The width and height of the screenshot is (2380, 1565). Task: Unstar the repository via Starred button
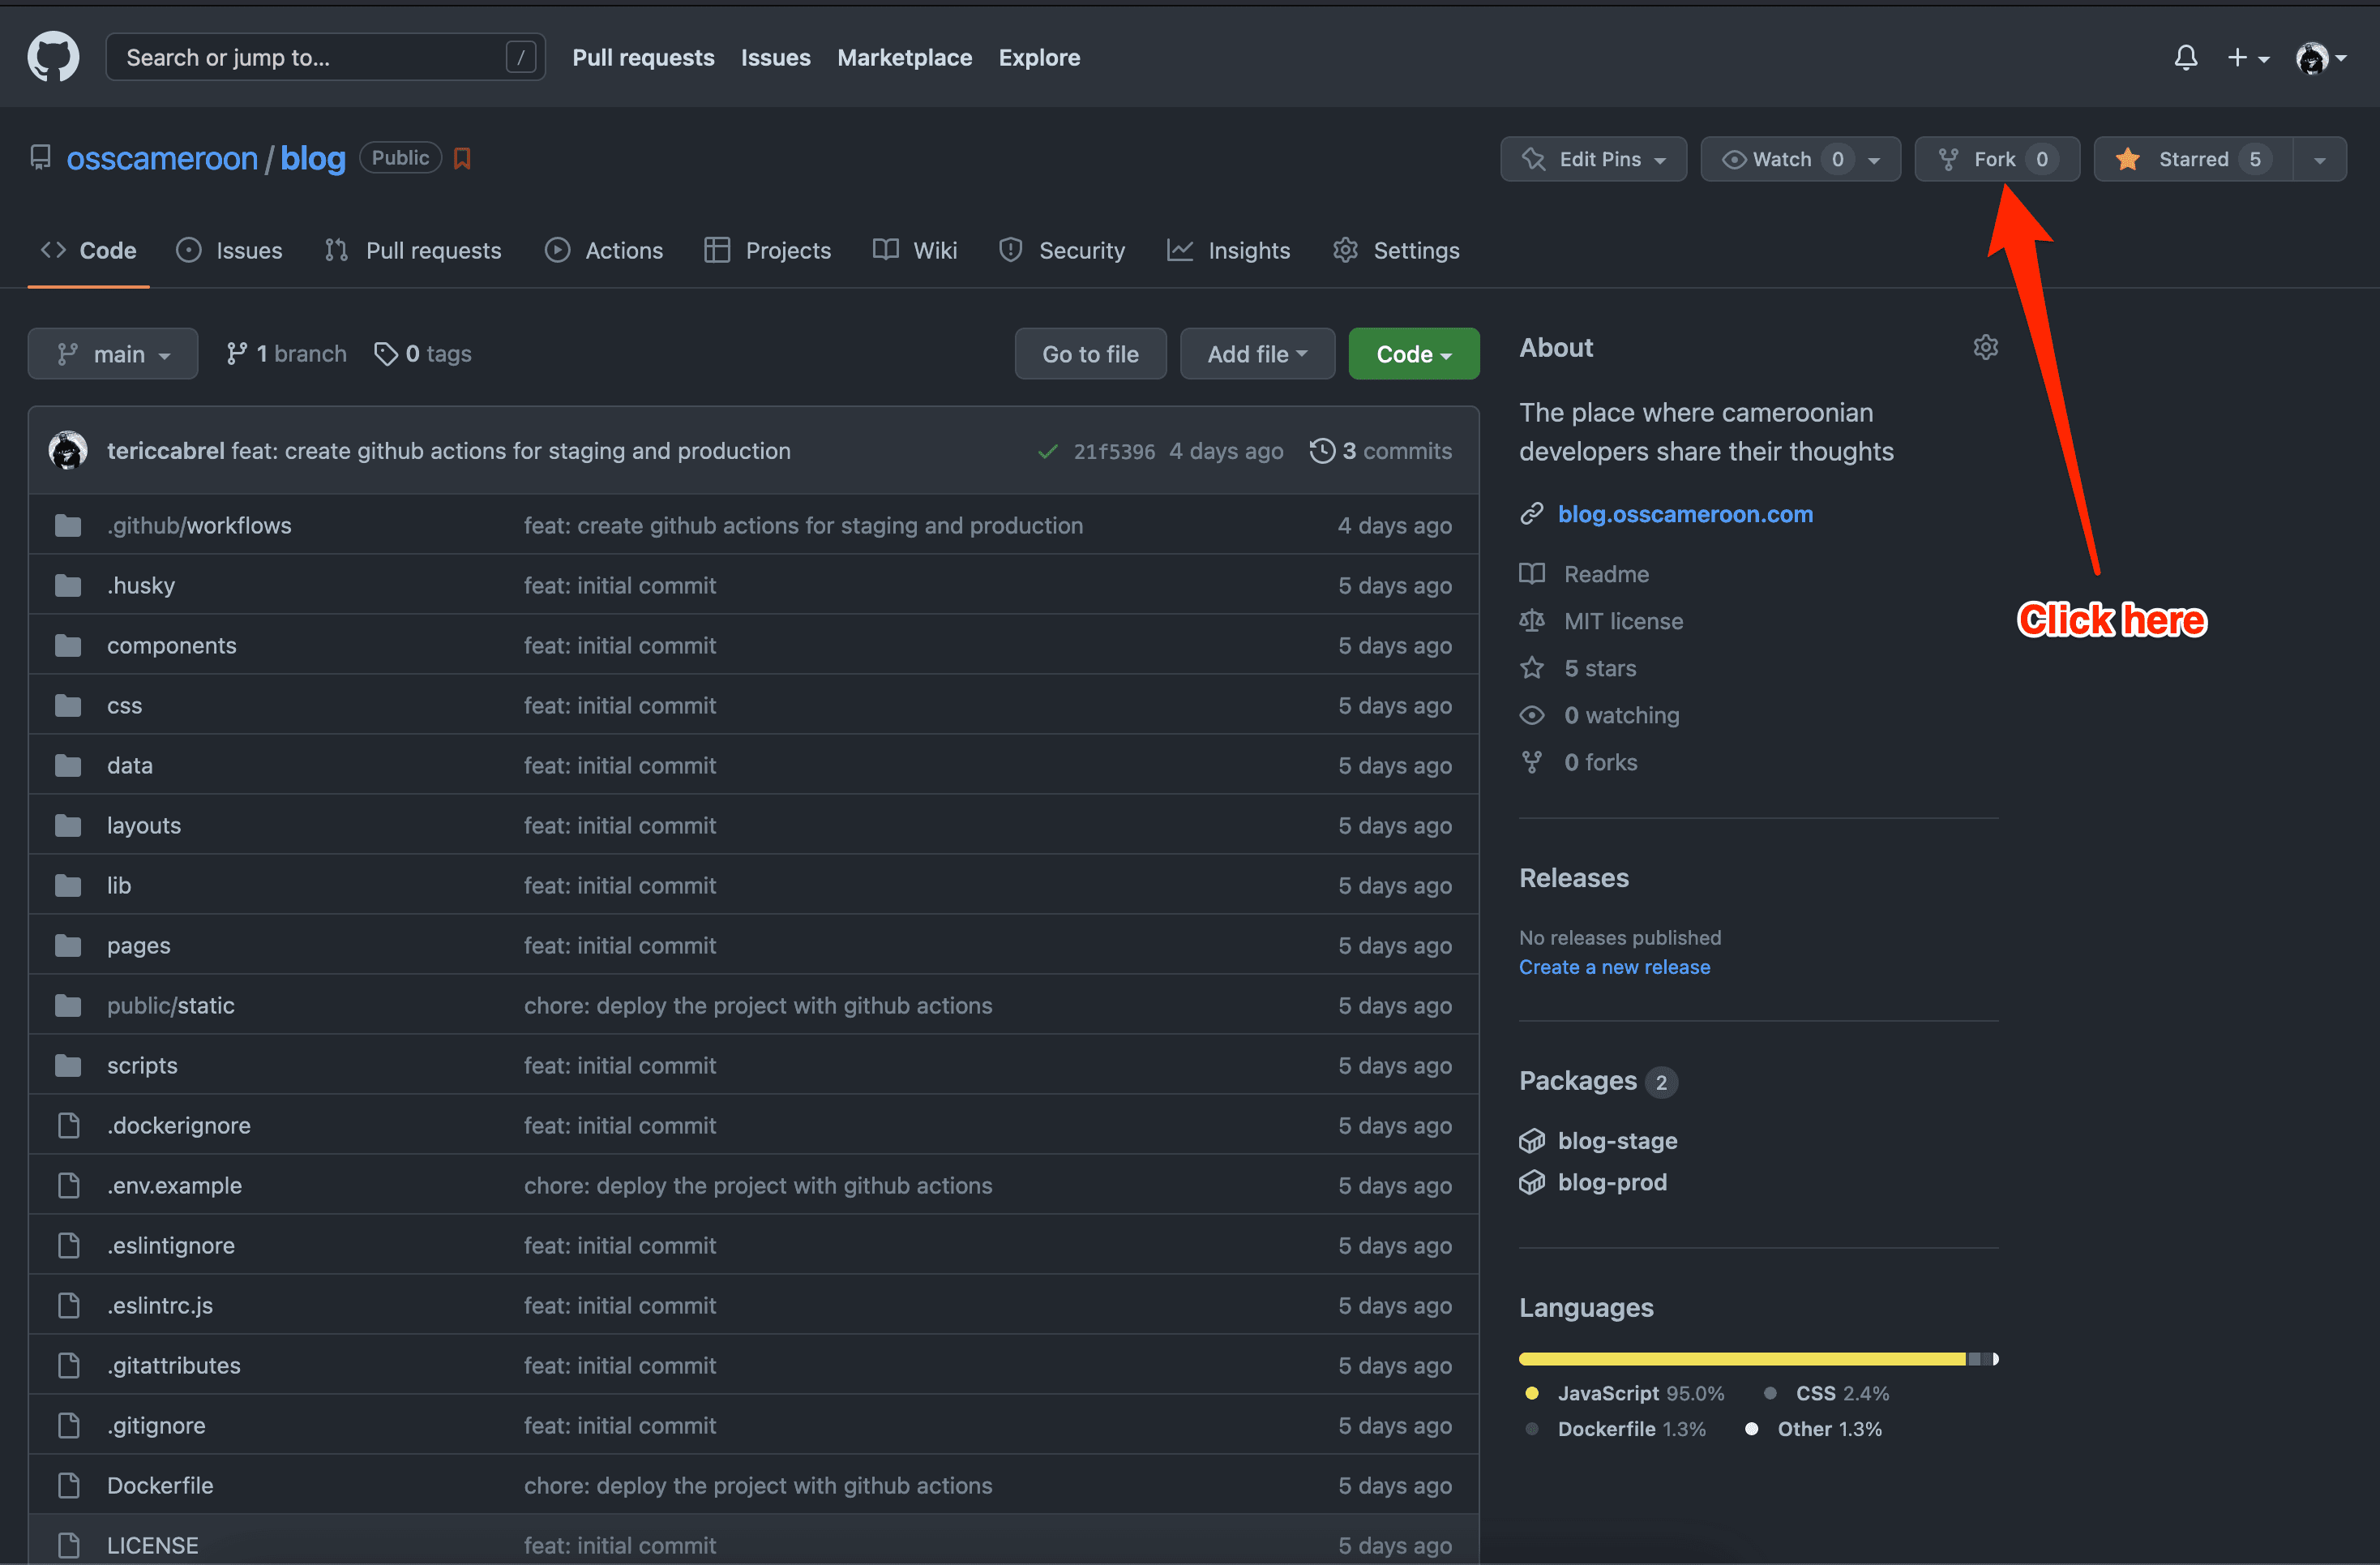point(2193,159)
